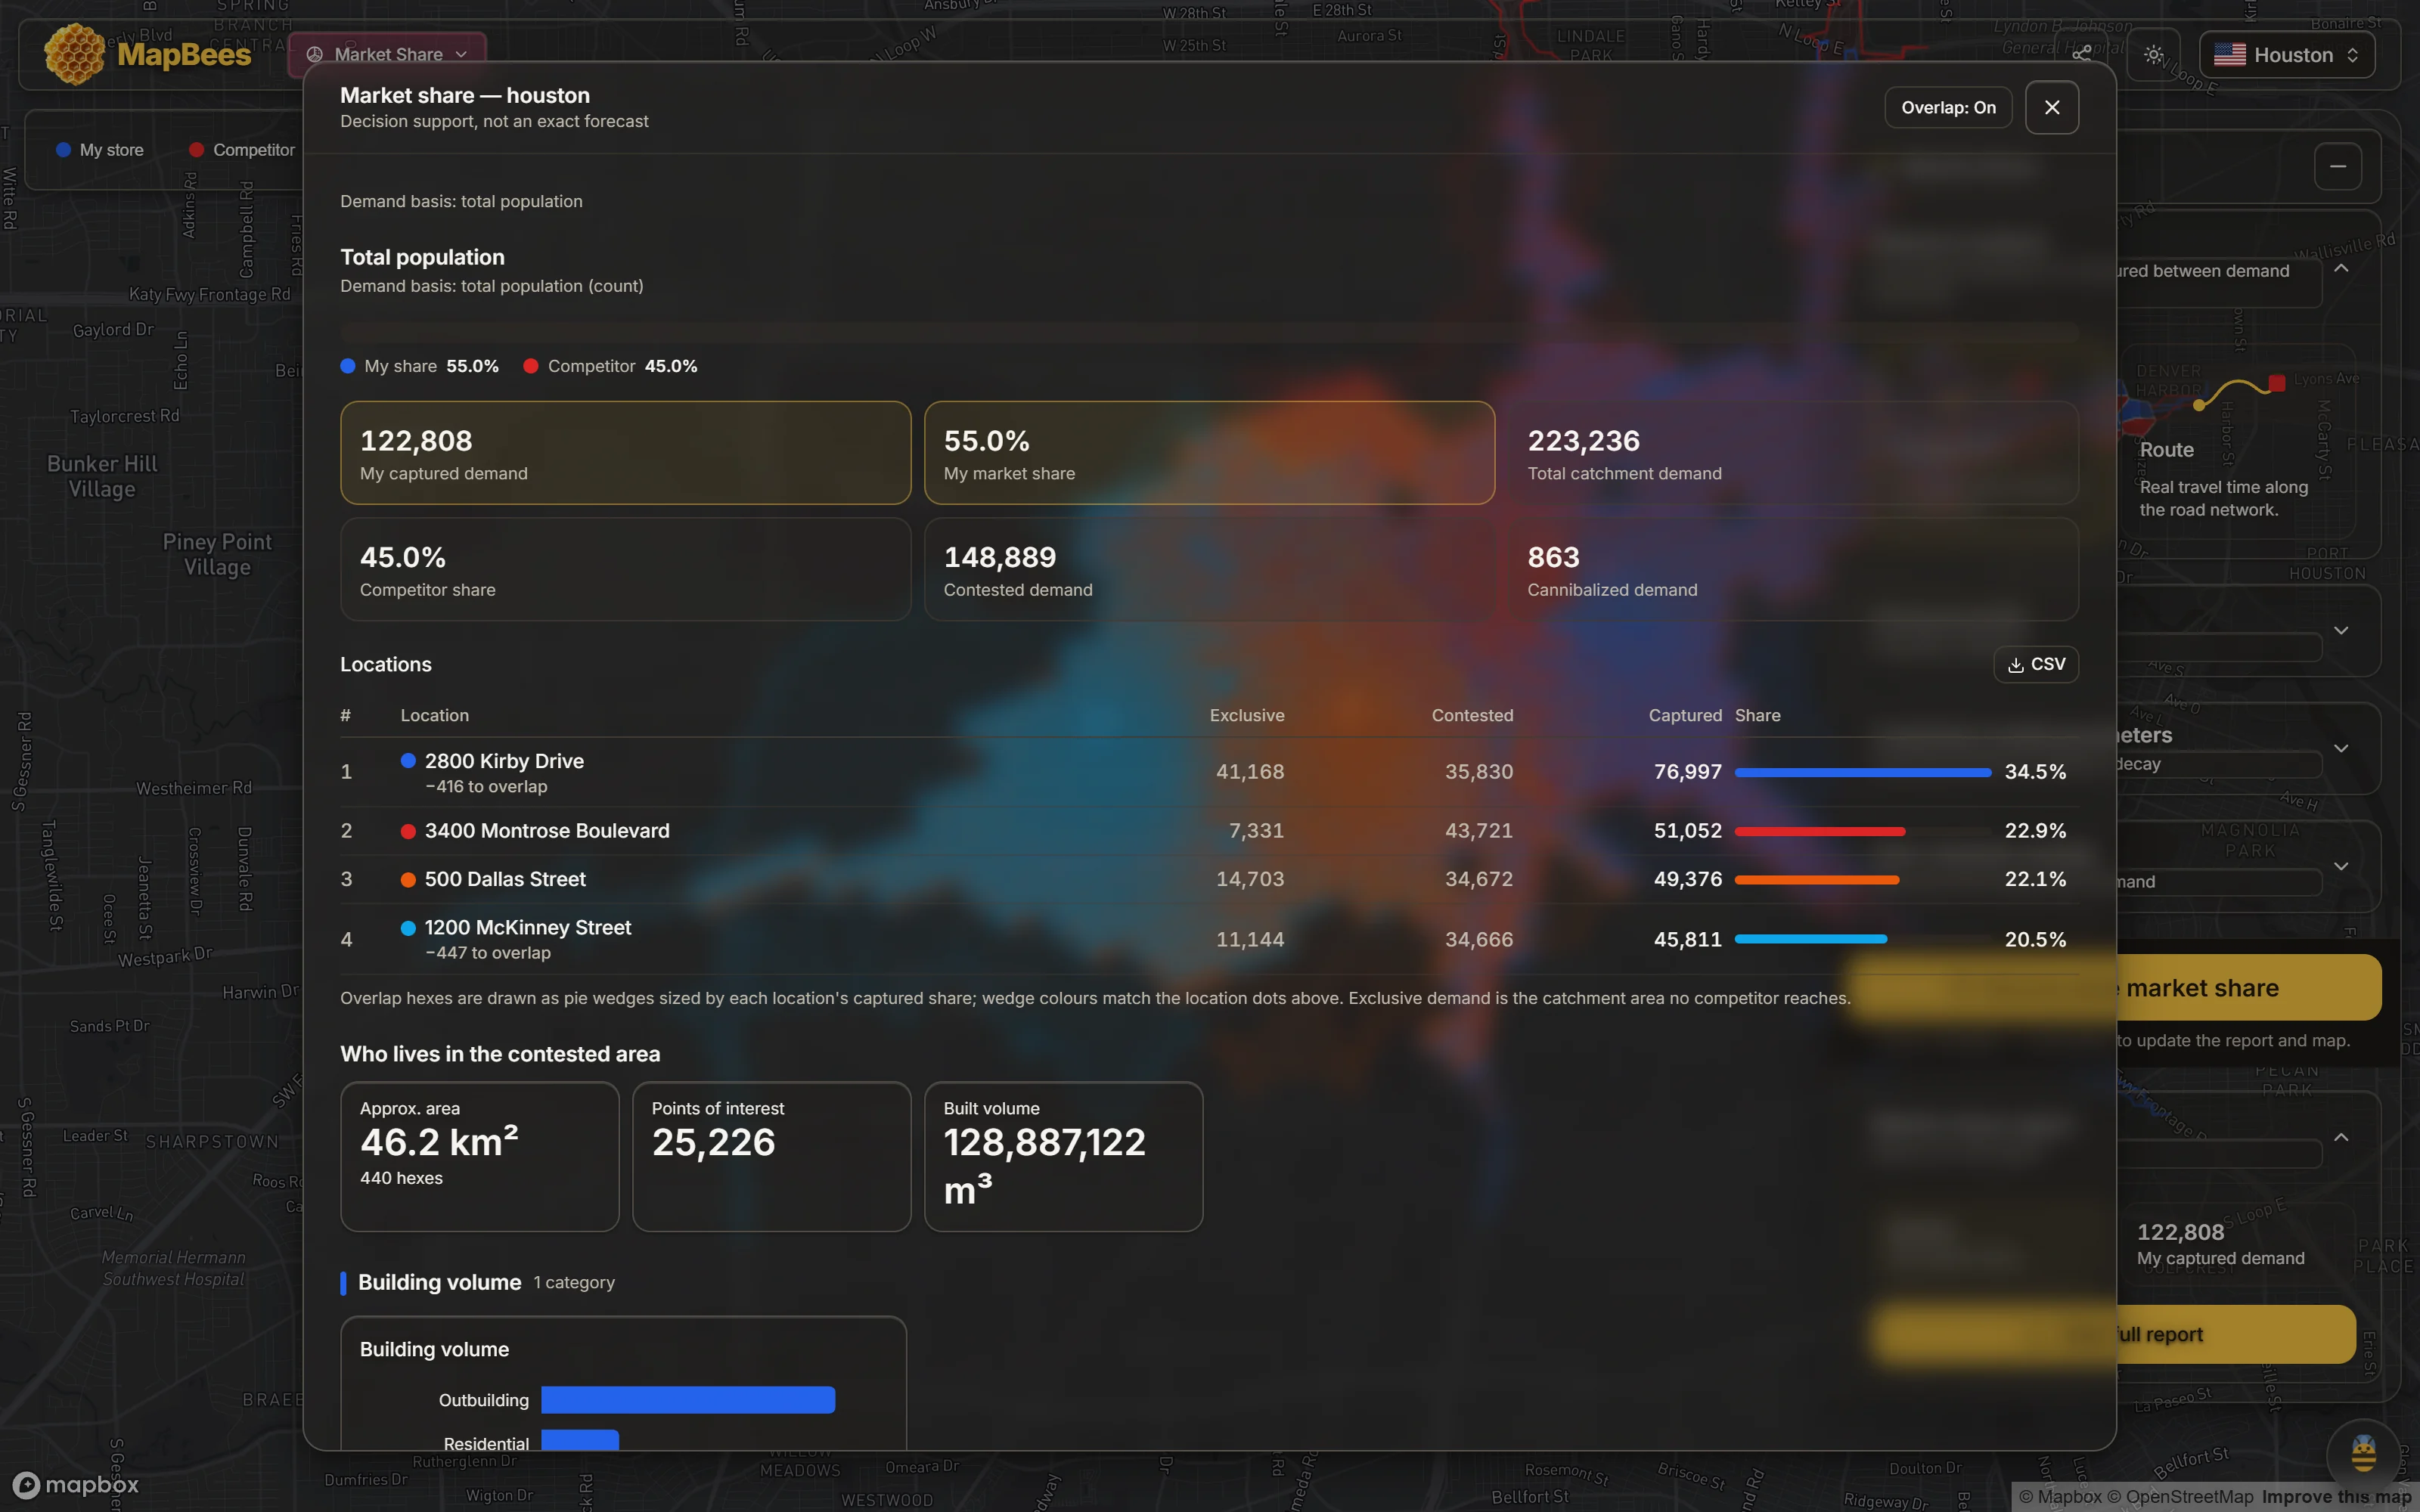Open the Houston city selector
This screenshot has width=2420, height=1512.
pyautogui.click(x=2286, y=55)
